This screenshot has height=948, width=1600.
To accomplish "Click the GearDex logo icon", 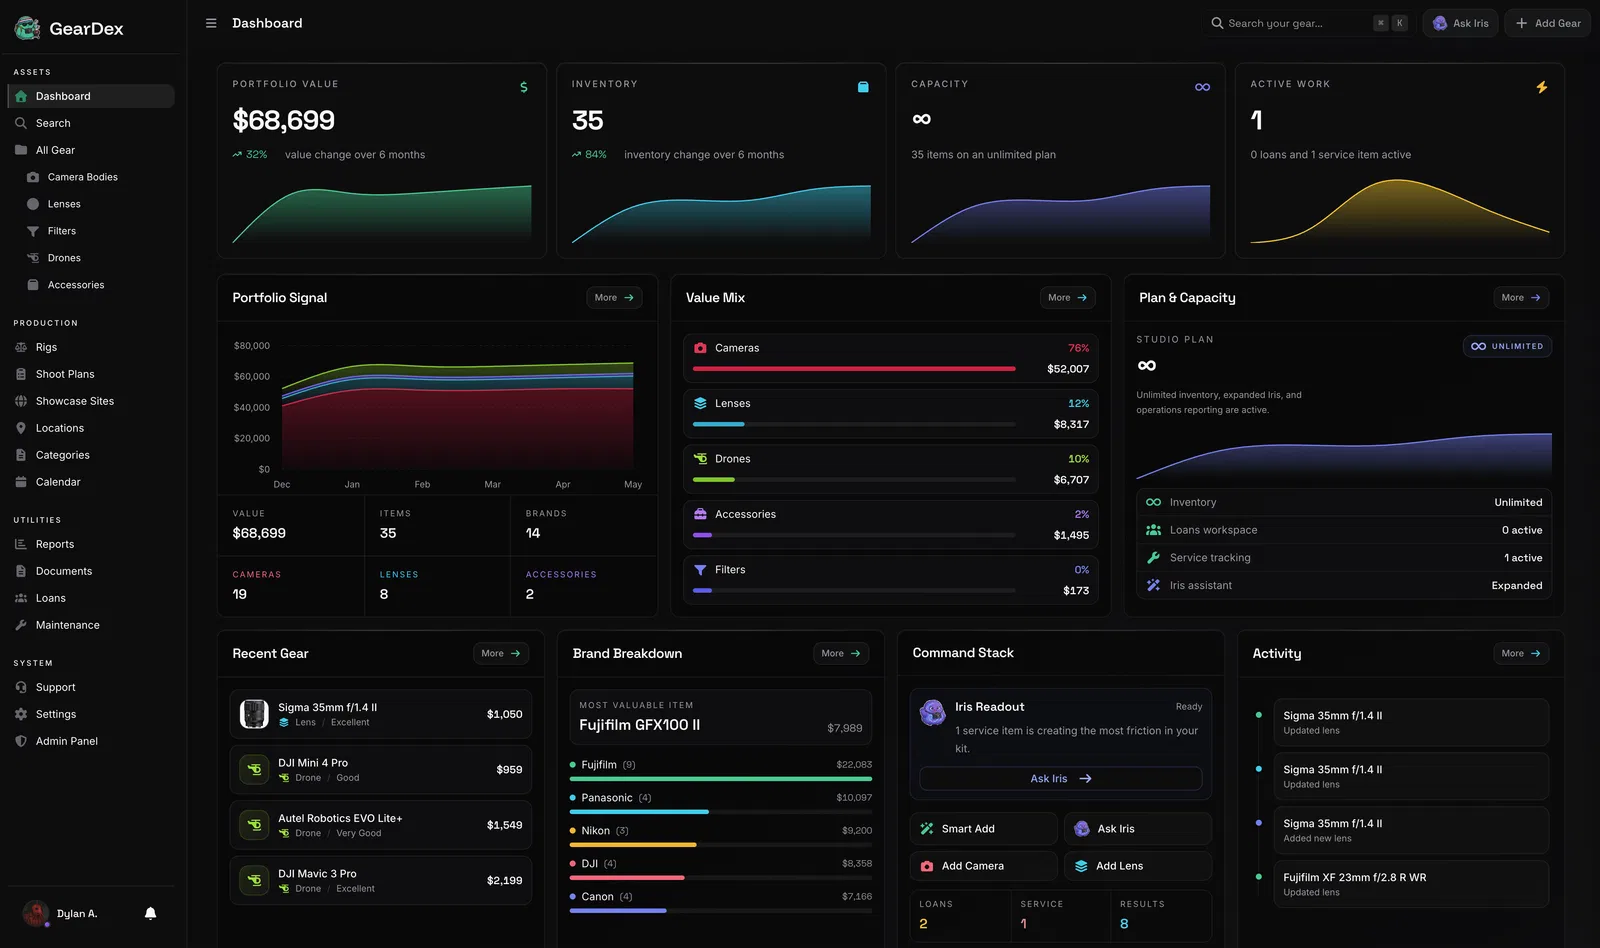I will tap(27, 28).
